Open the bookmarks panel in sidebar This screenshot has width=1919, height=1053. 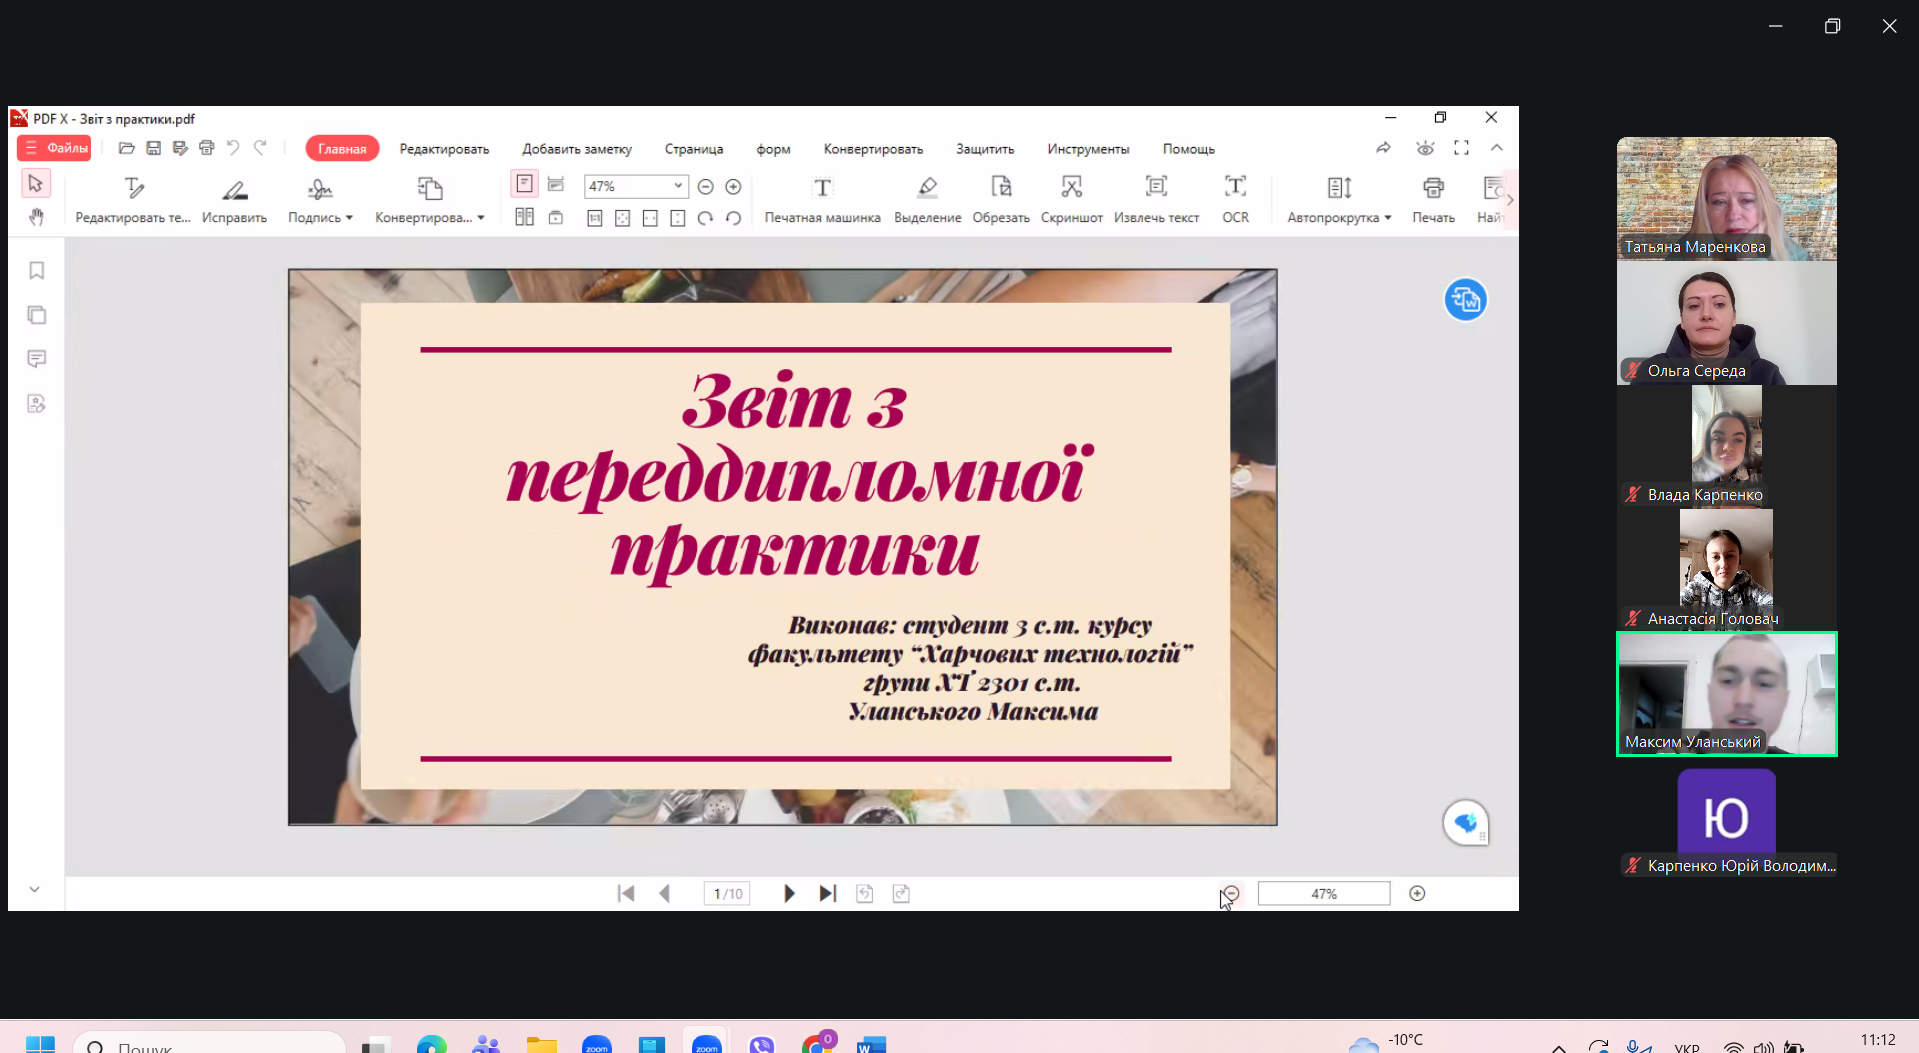(x=37, y=271)
